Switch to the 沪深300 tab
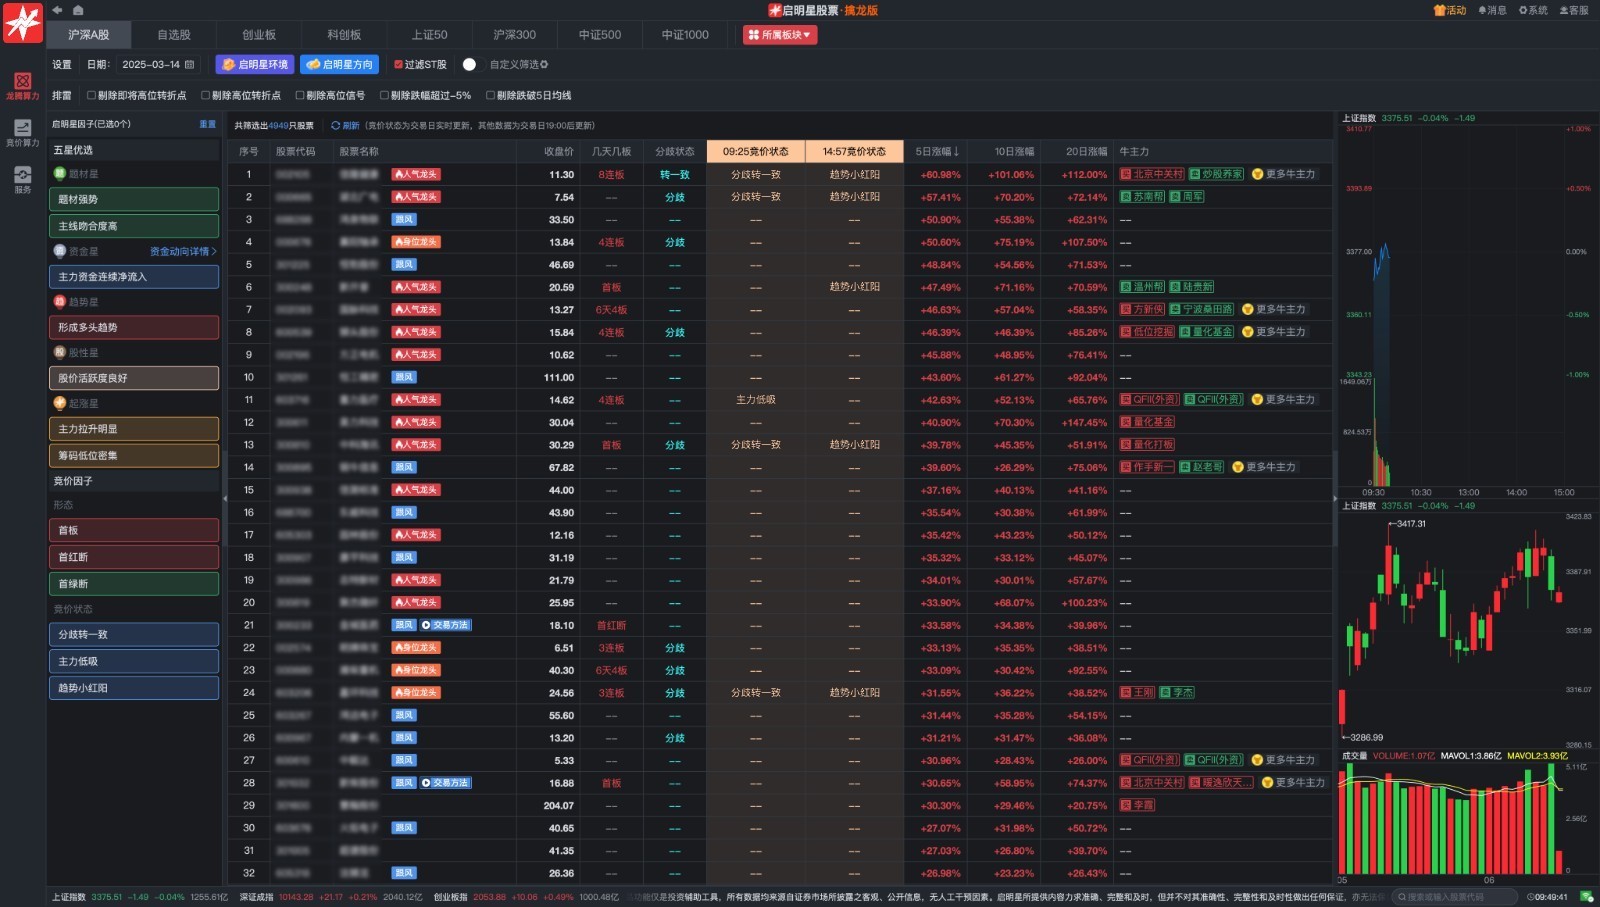1600x907 pixels. coord(514,35)
